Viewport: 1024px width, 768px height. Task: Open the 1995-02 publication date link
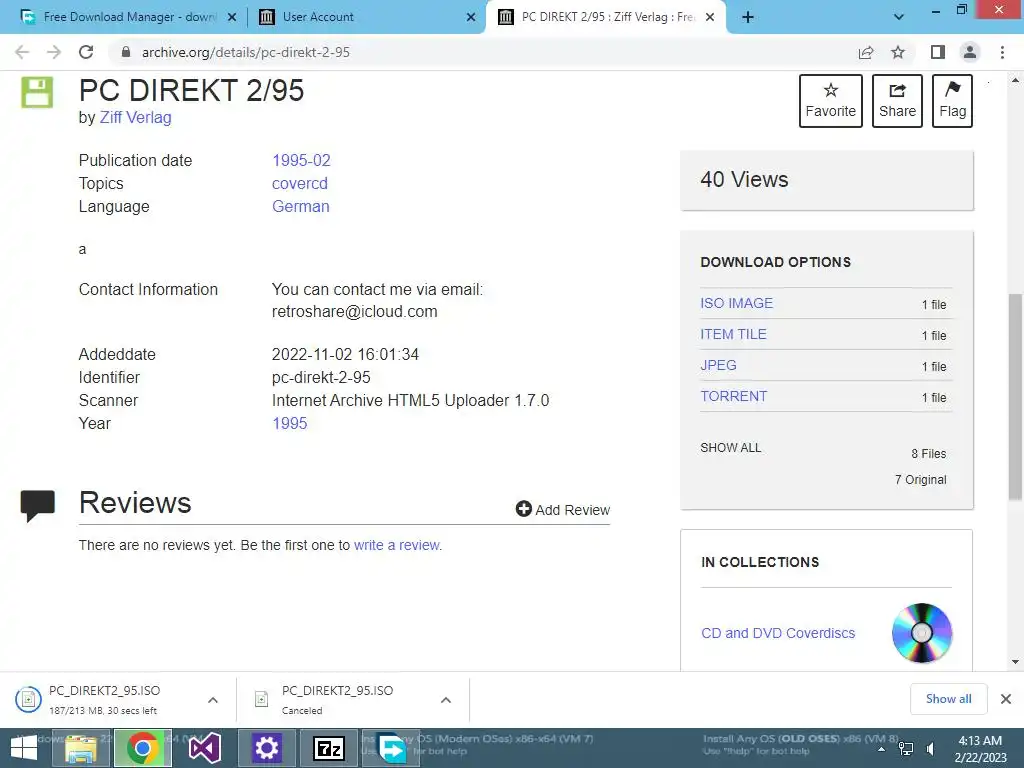[301, 161]
